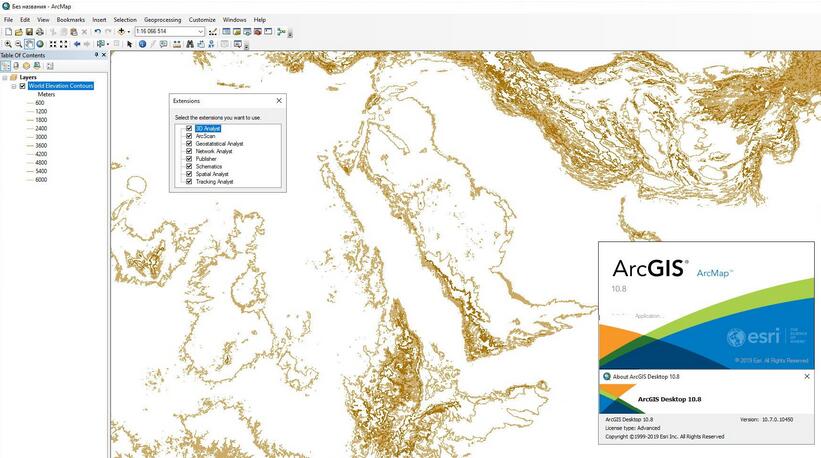Toggle the Network Analyst extension
The image size is (821, 458).
[189, 151]
